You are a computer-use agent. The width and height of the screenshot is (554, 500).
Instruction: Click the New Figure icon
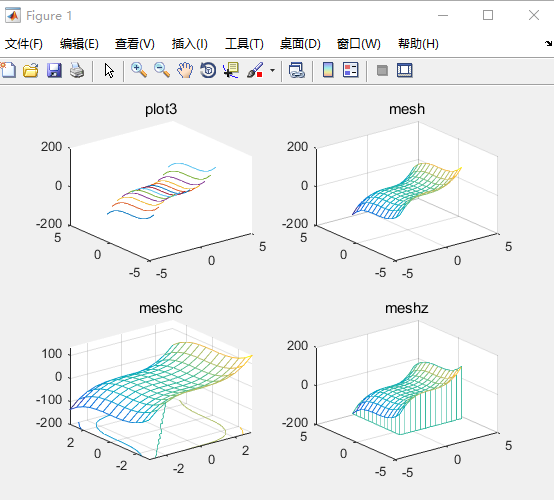click(8, 70)
